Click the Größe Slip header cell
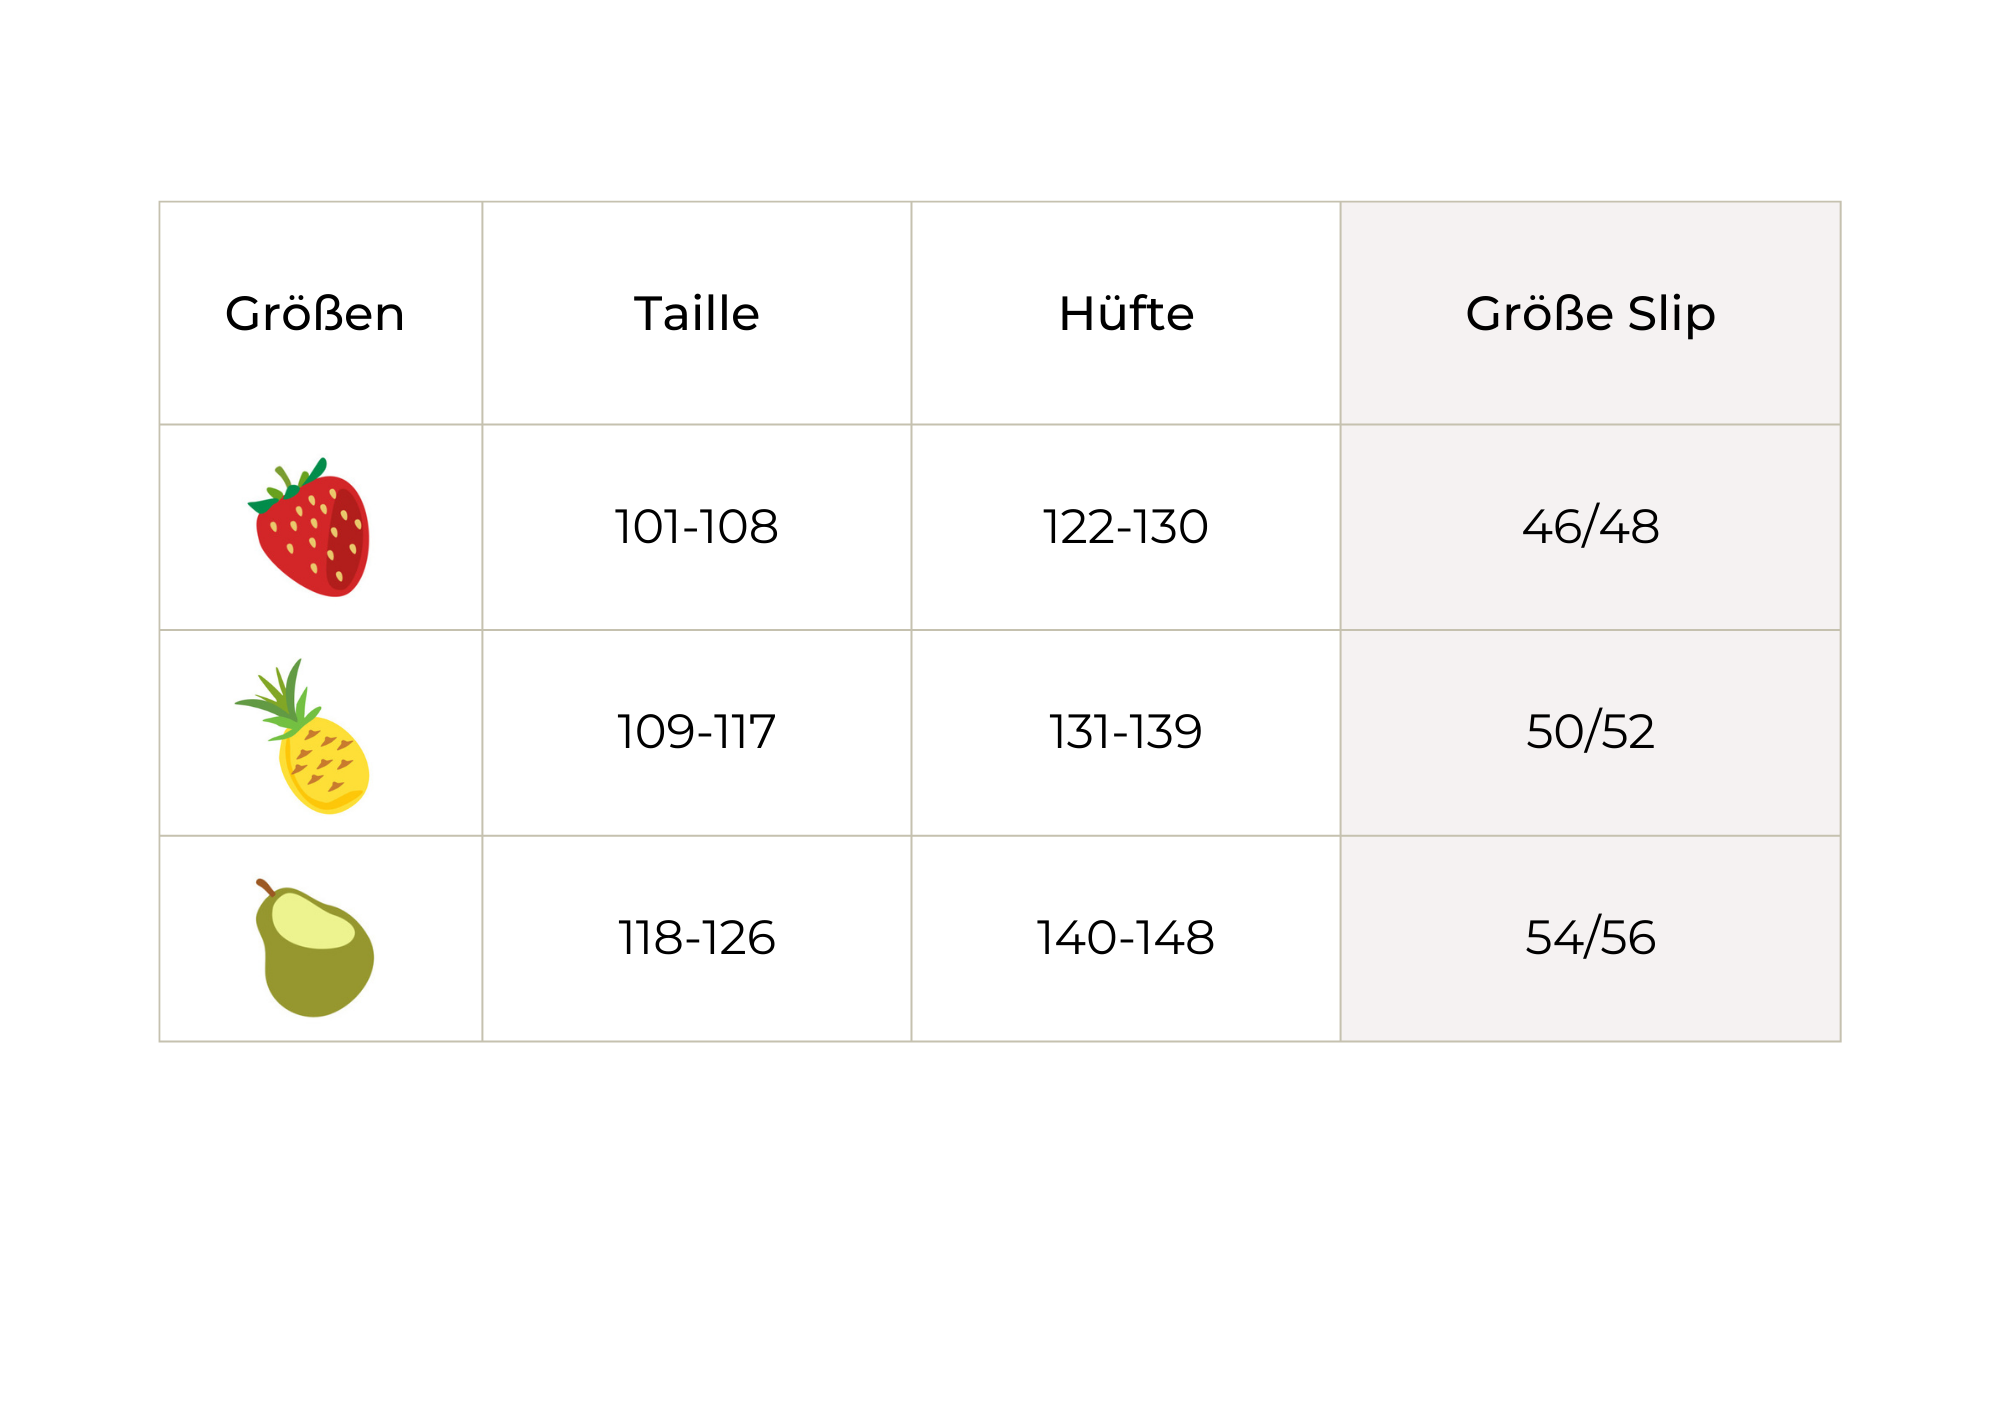Screen dimensions: 2000x1414 coord(1590,314)
